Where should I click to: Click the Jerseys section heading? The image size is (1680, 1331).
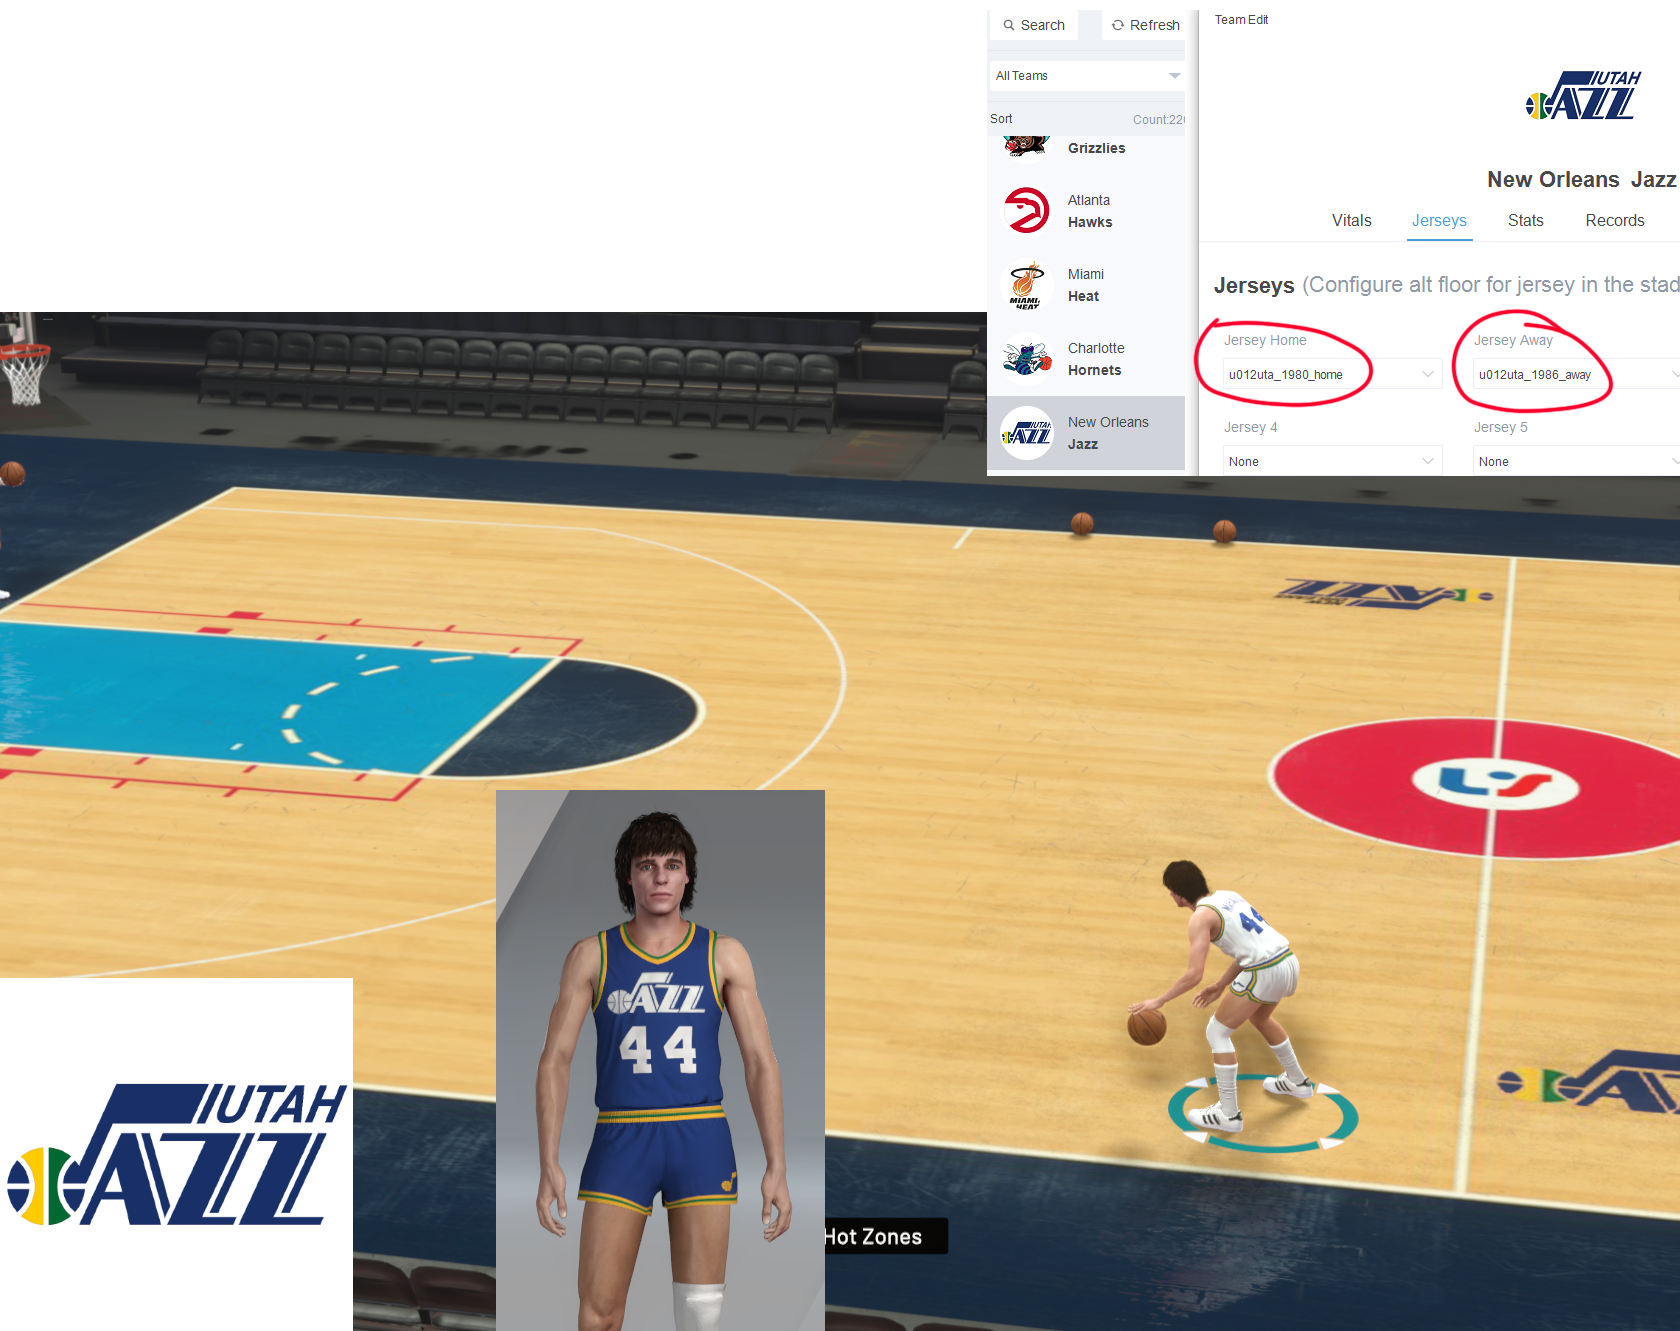(x=1254, y=286)
